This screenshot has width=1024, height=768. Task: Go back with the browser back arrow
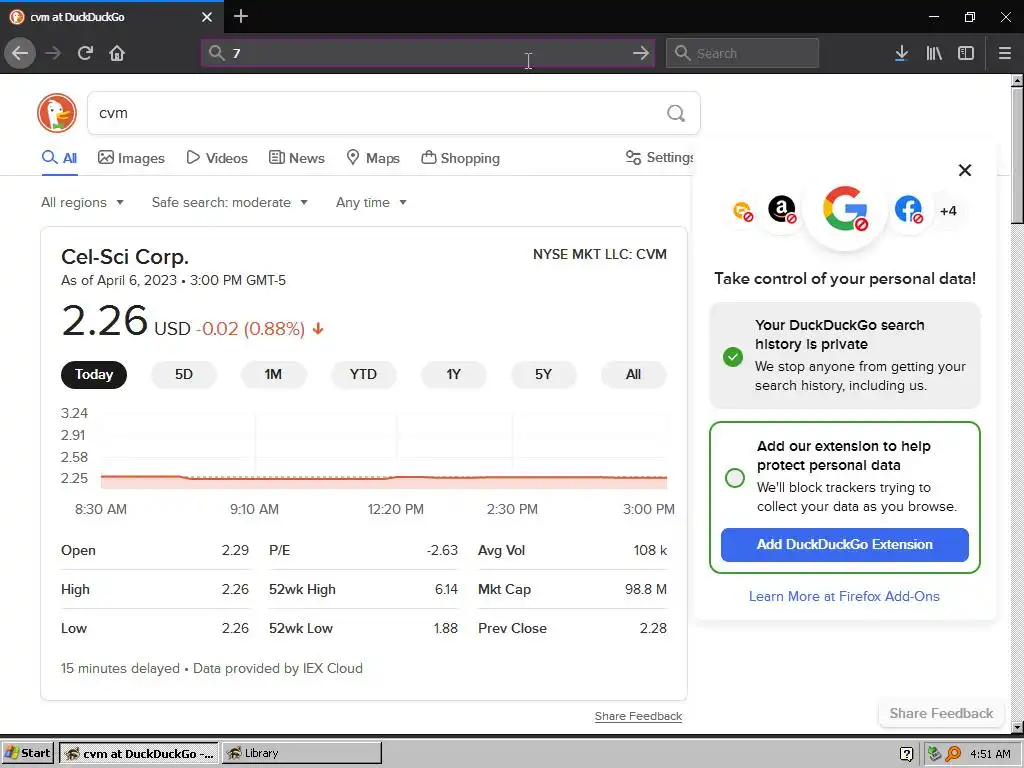coord(20,53)
